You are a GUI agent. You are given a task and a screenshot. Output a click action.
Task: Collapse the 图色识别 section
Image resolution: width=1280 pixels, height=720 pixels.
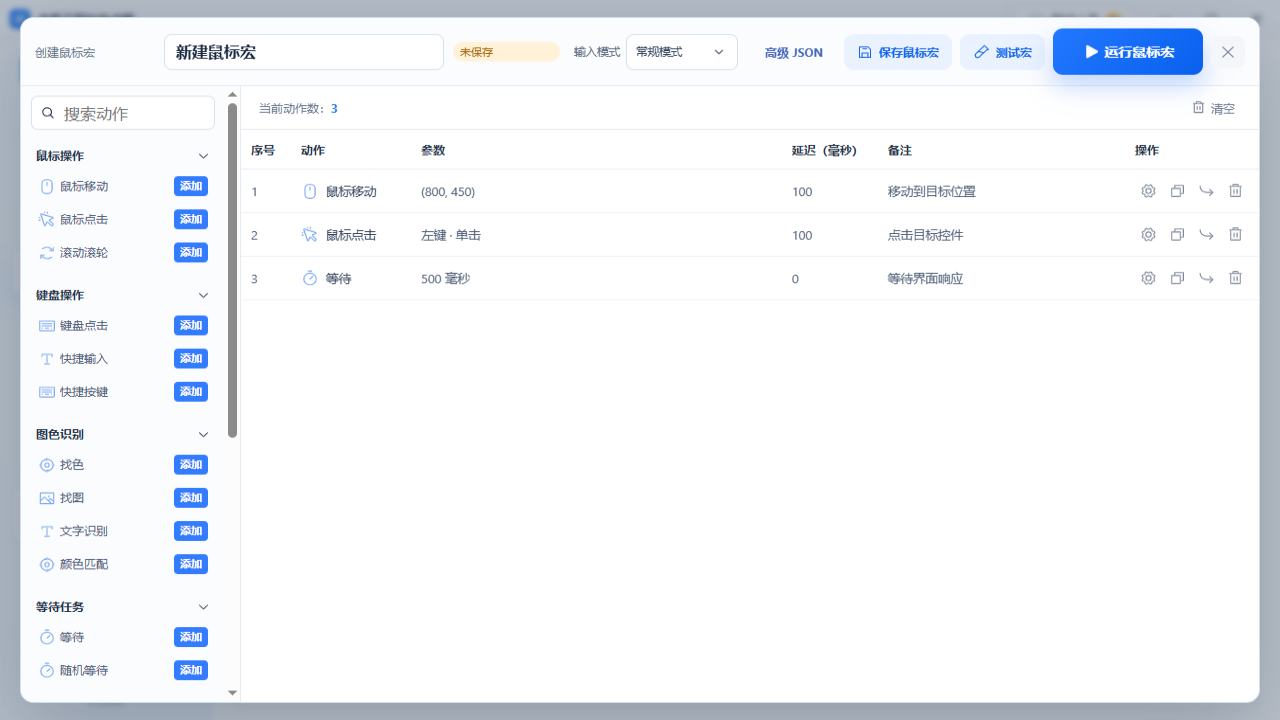tap(203, 434)
